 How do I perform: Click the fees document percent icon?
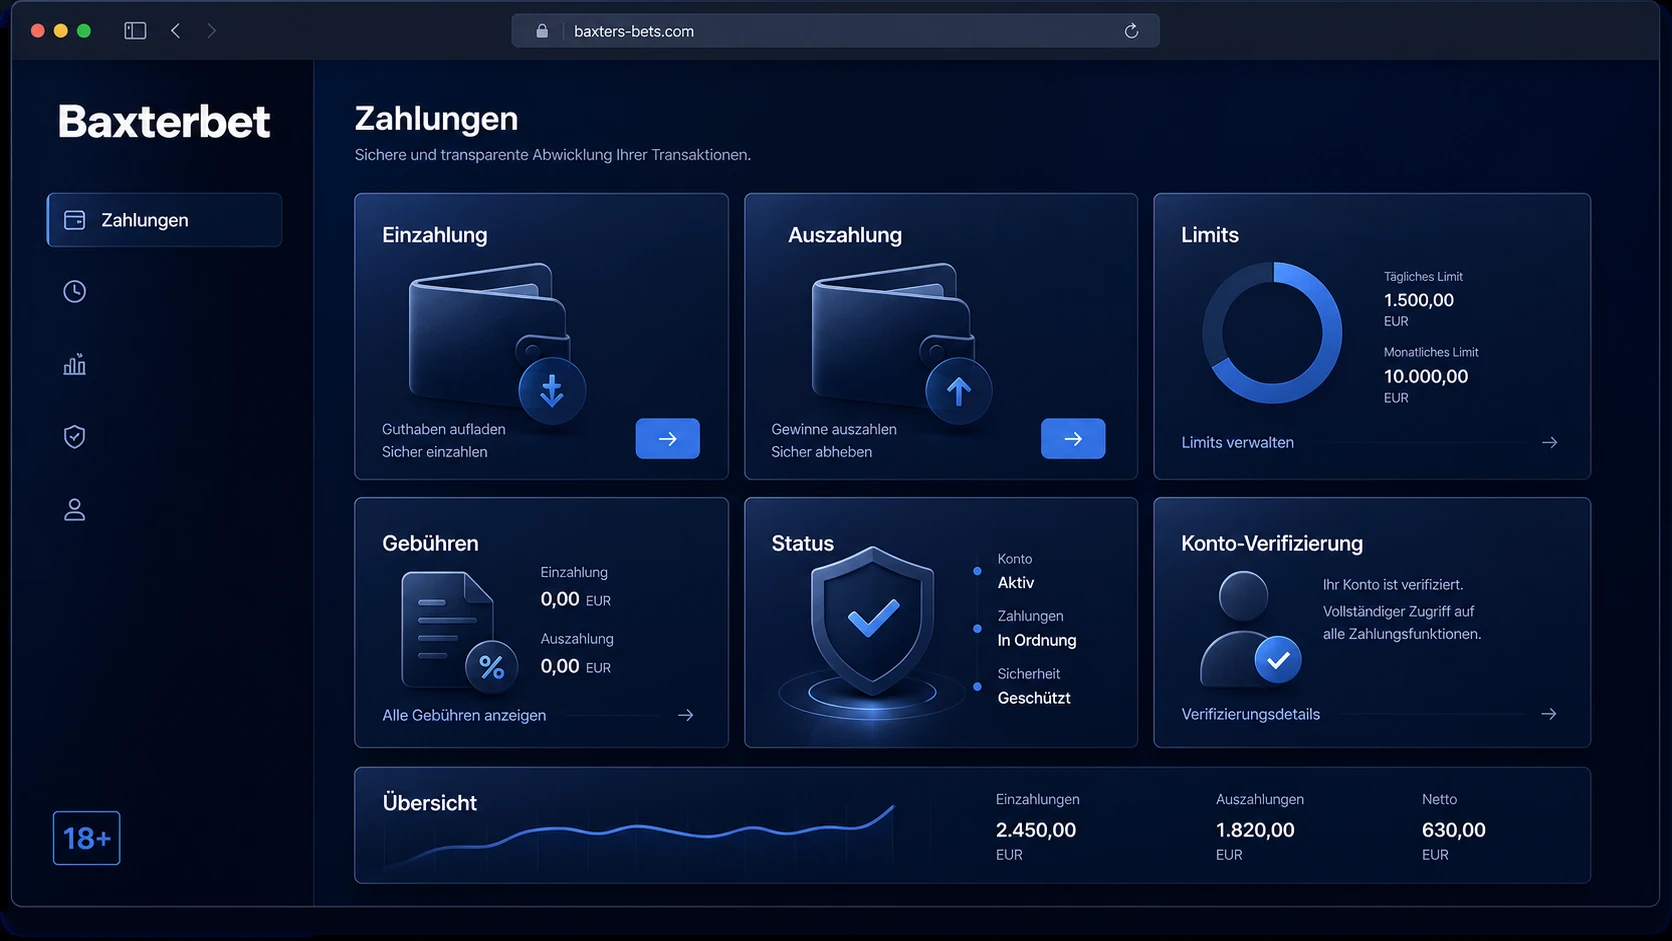coord(459,631)
